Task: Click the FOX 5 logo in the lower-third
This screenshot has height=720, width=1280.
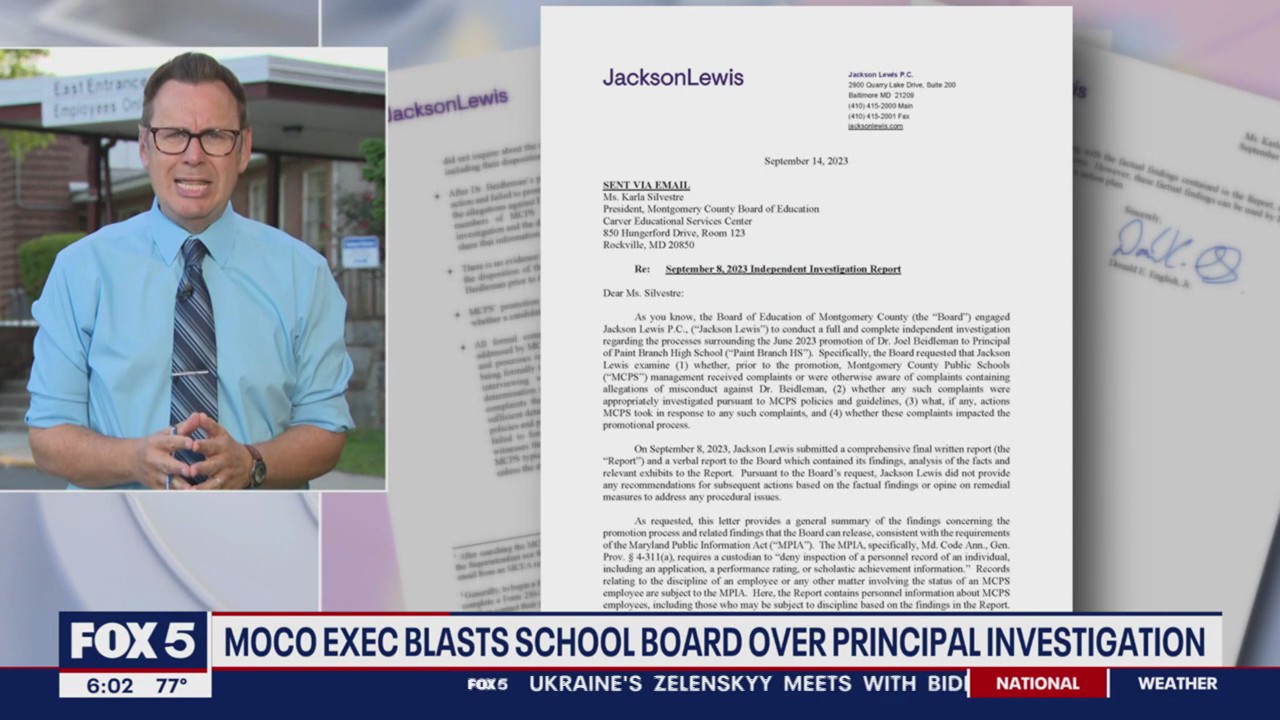Action: point(133,641)
